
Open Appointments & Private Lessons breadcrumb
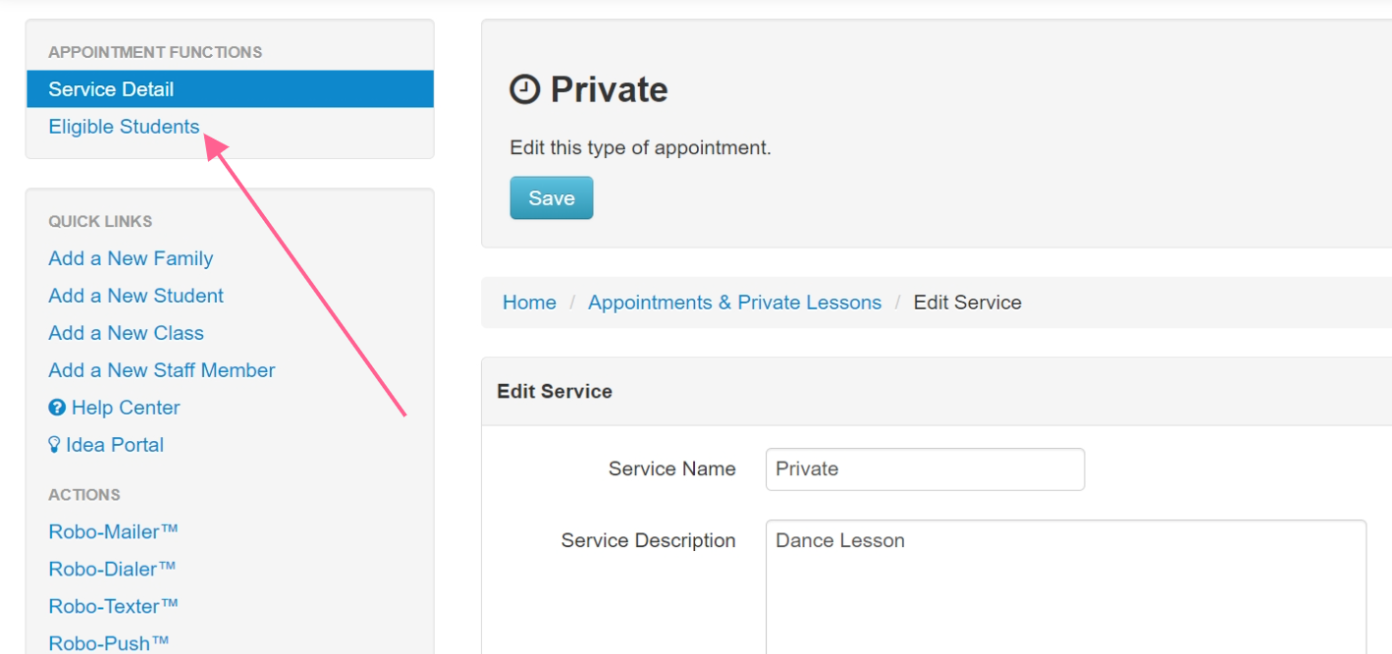click(x=735, y=303)
